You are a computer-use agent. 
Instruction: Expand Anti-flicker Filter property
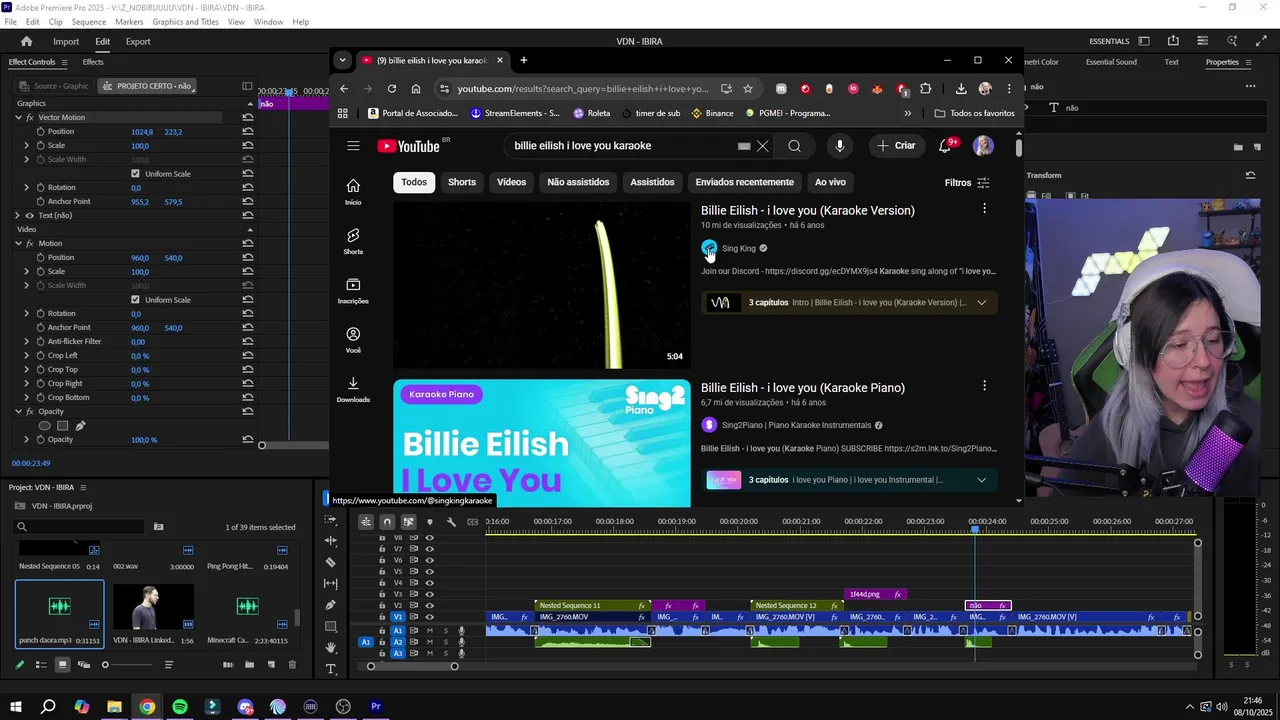click(27, 341)
